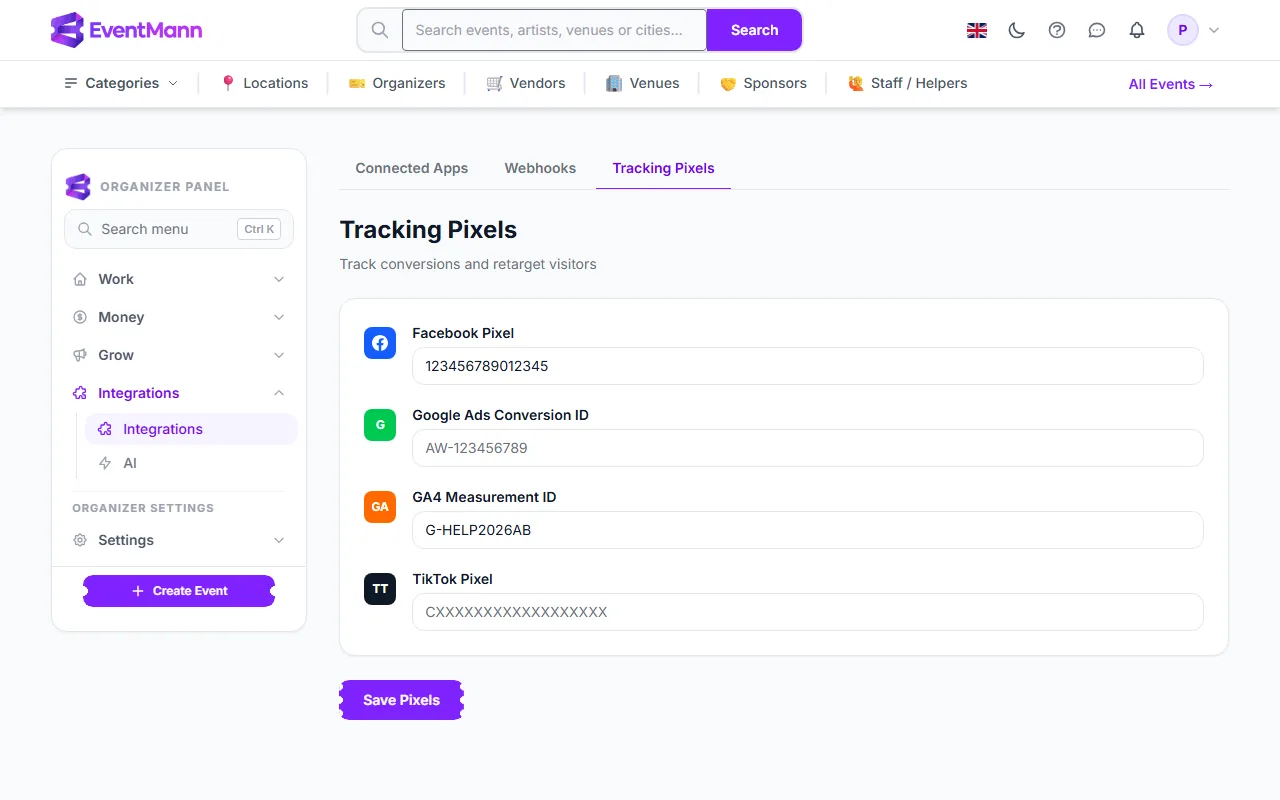Click the EventMann logo

tap(126, 30)
